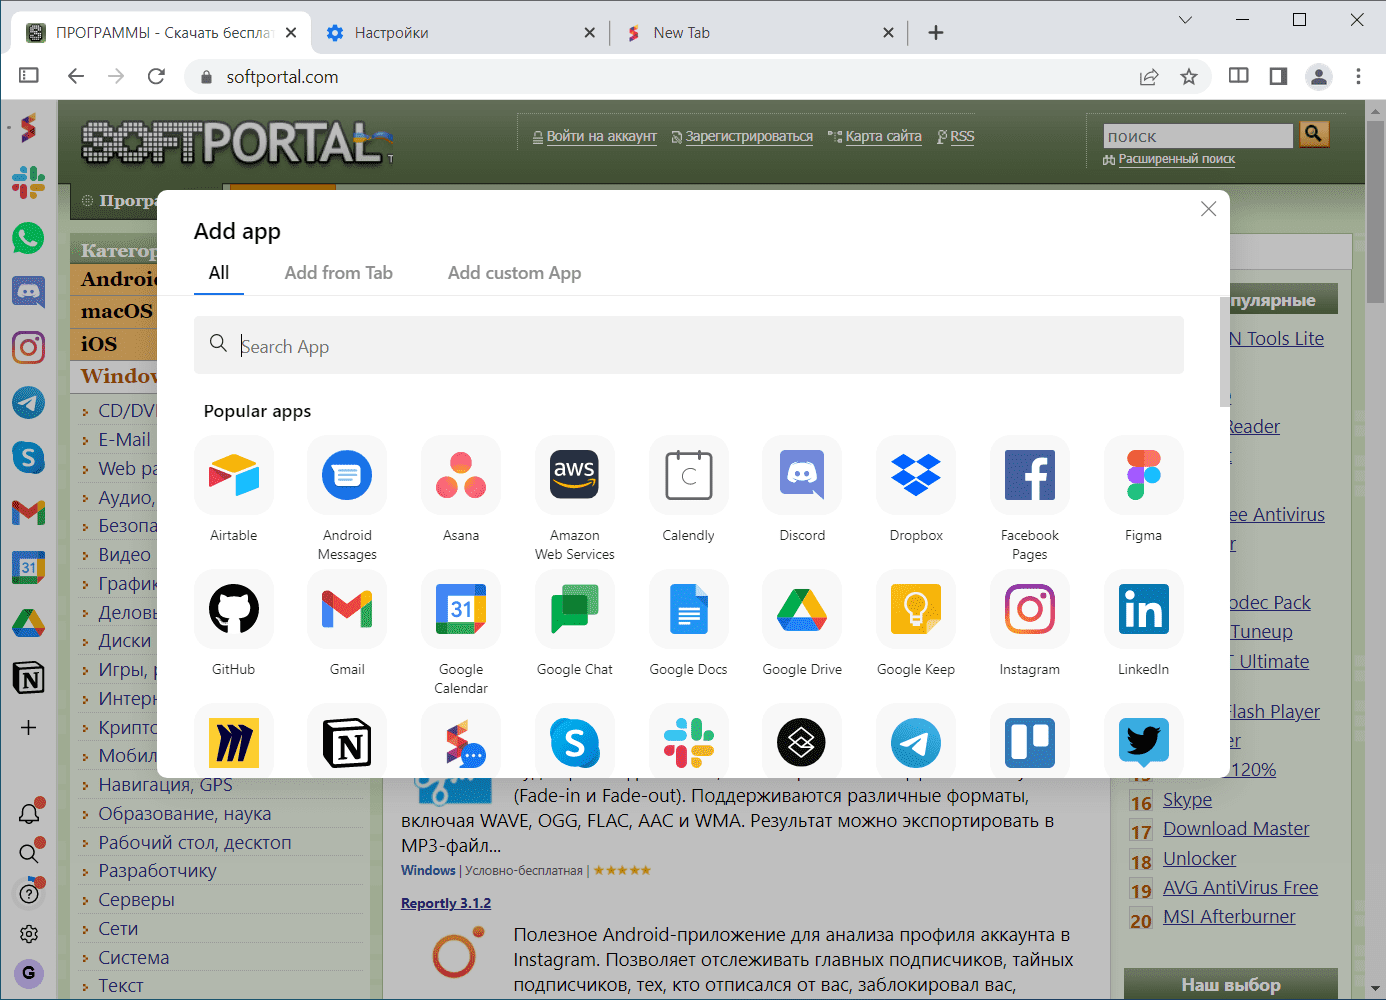Launch Instagram from the browser sidebar
The width and height of the screenshot is (1386, 1000).
[28, 347]
